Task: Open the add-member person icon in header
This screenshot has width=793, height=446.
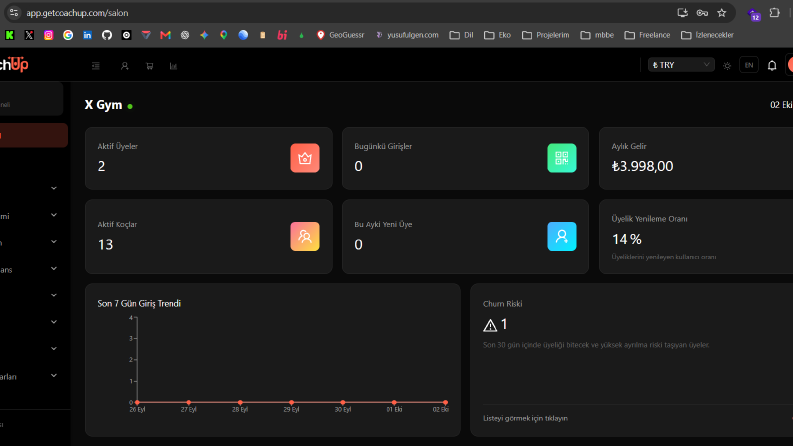Action: 124,66
